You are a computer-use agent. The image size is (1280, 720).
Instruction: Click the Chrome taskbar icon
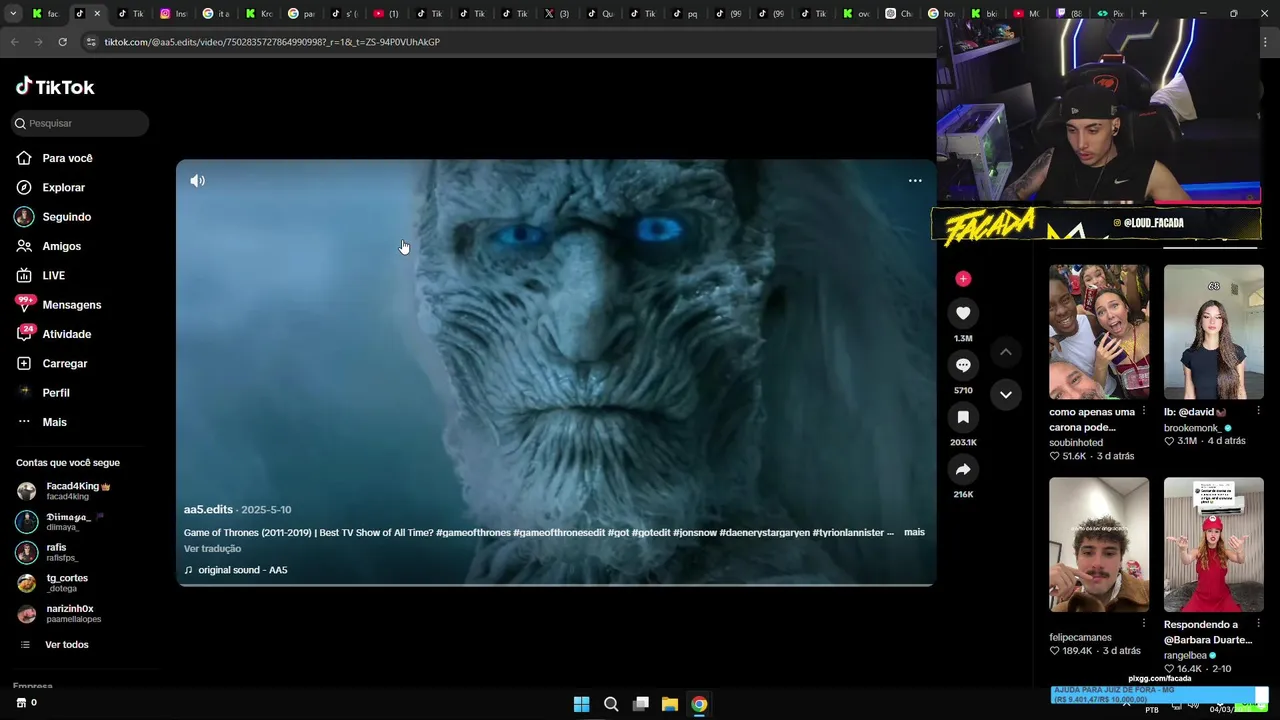point(699,704)
